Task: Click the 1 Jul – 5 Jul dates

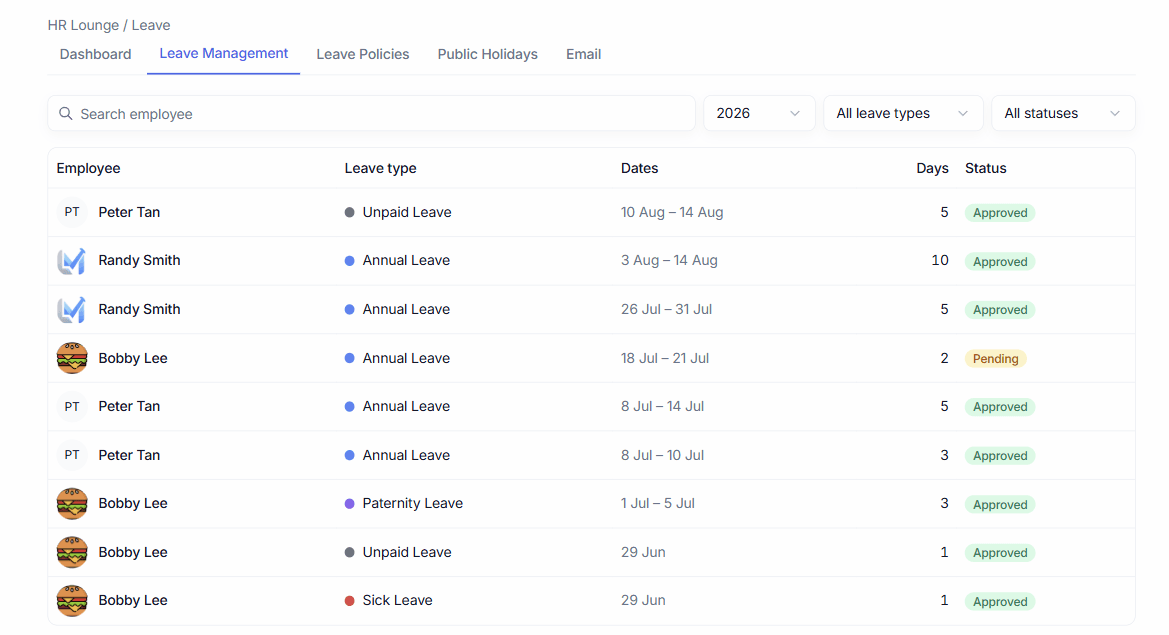Action: click(x=658, y=504)
